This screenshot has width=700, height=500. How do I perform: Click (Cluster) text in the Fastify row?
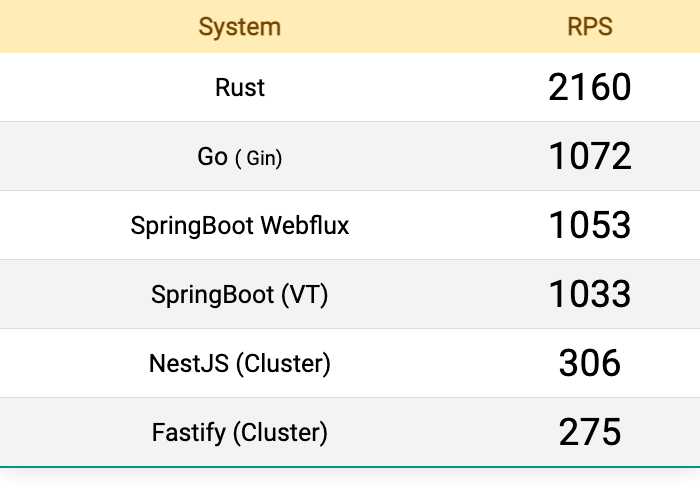click(x=280, y=433)
